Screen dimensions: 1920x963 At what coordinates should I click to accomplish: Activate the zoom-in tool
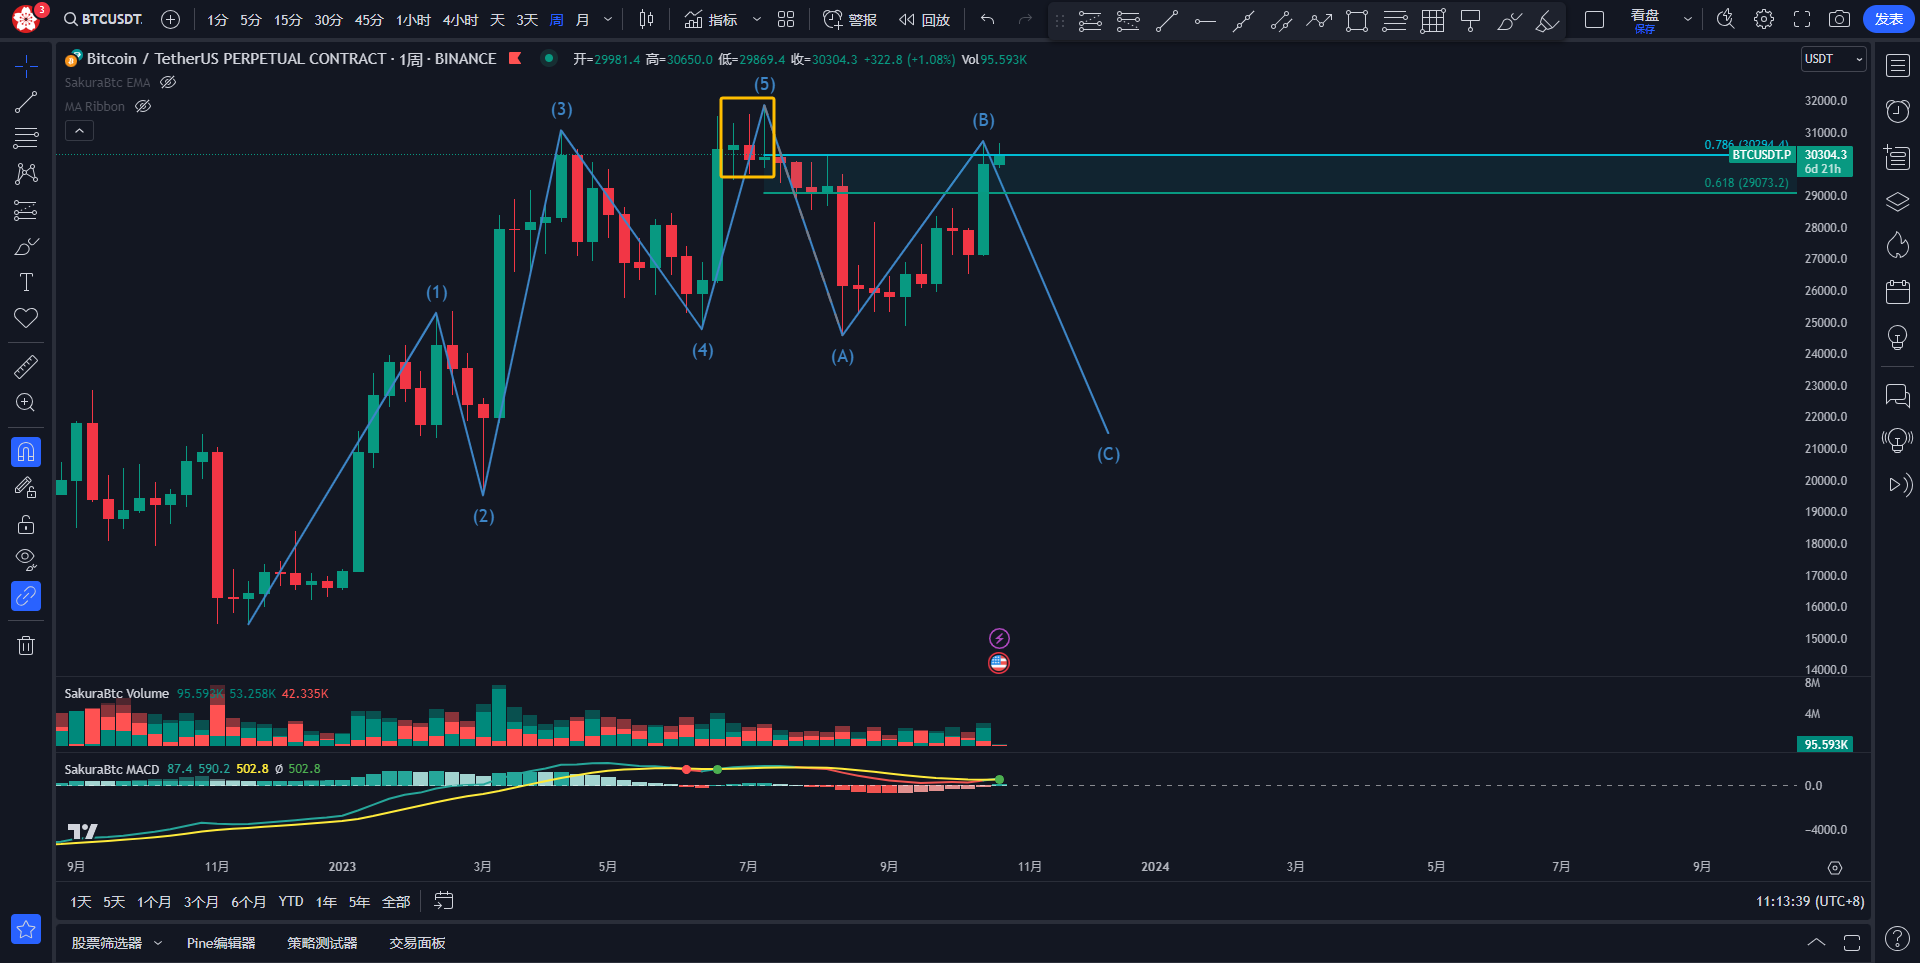[26, 403]
